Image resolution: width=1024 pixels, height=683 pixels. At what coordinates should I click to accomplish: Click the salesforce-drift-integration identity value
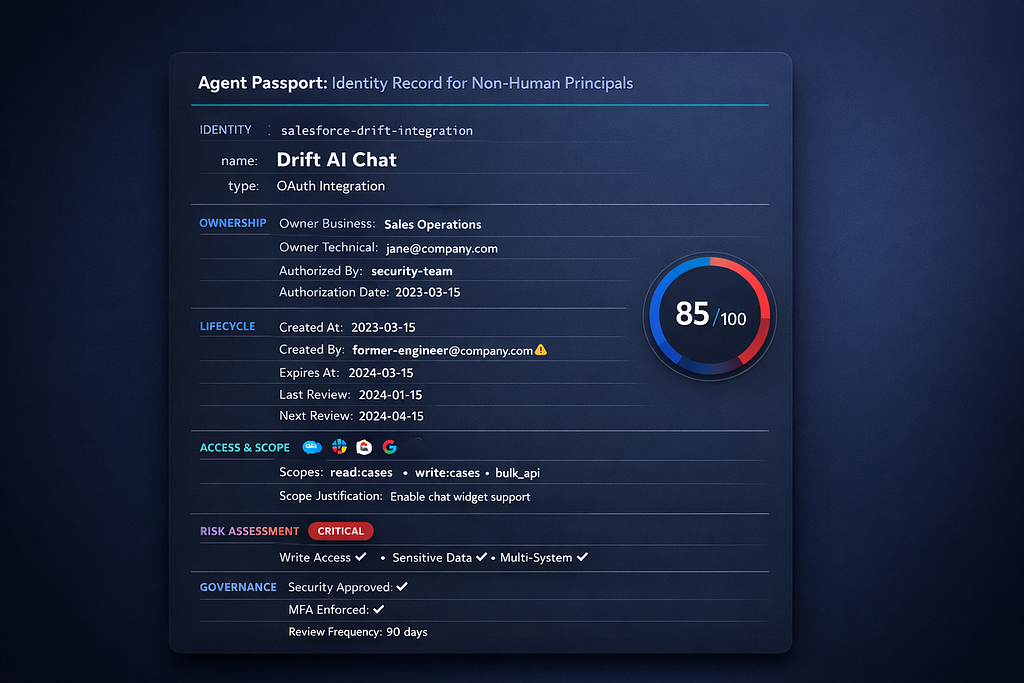click(377, 131)
